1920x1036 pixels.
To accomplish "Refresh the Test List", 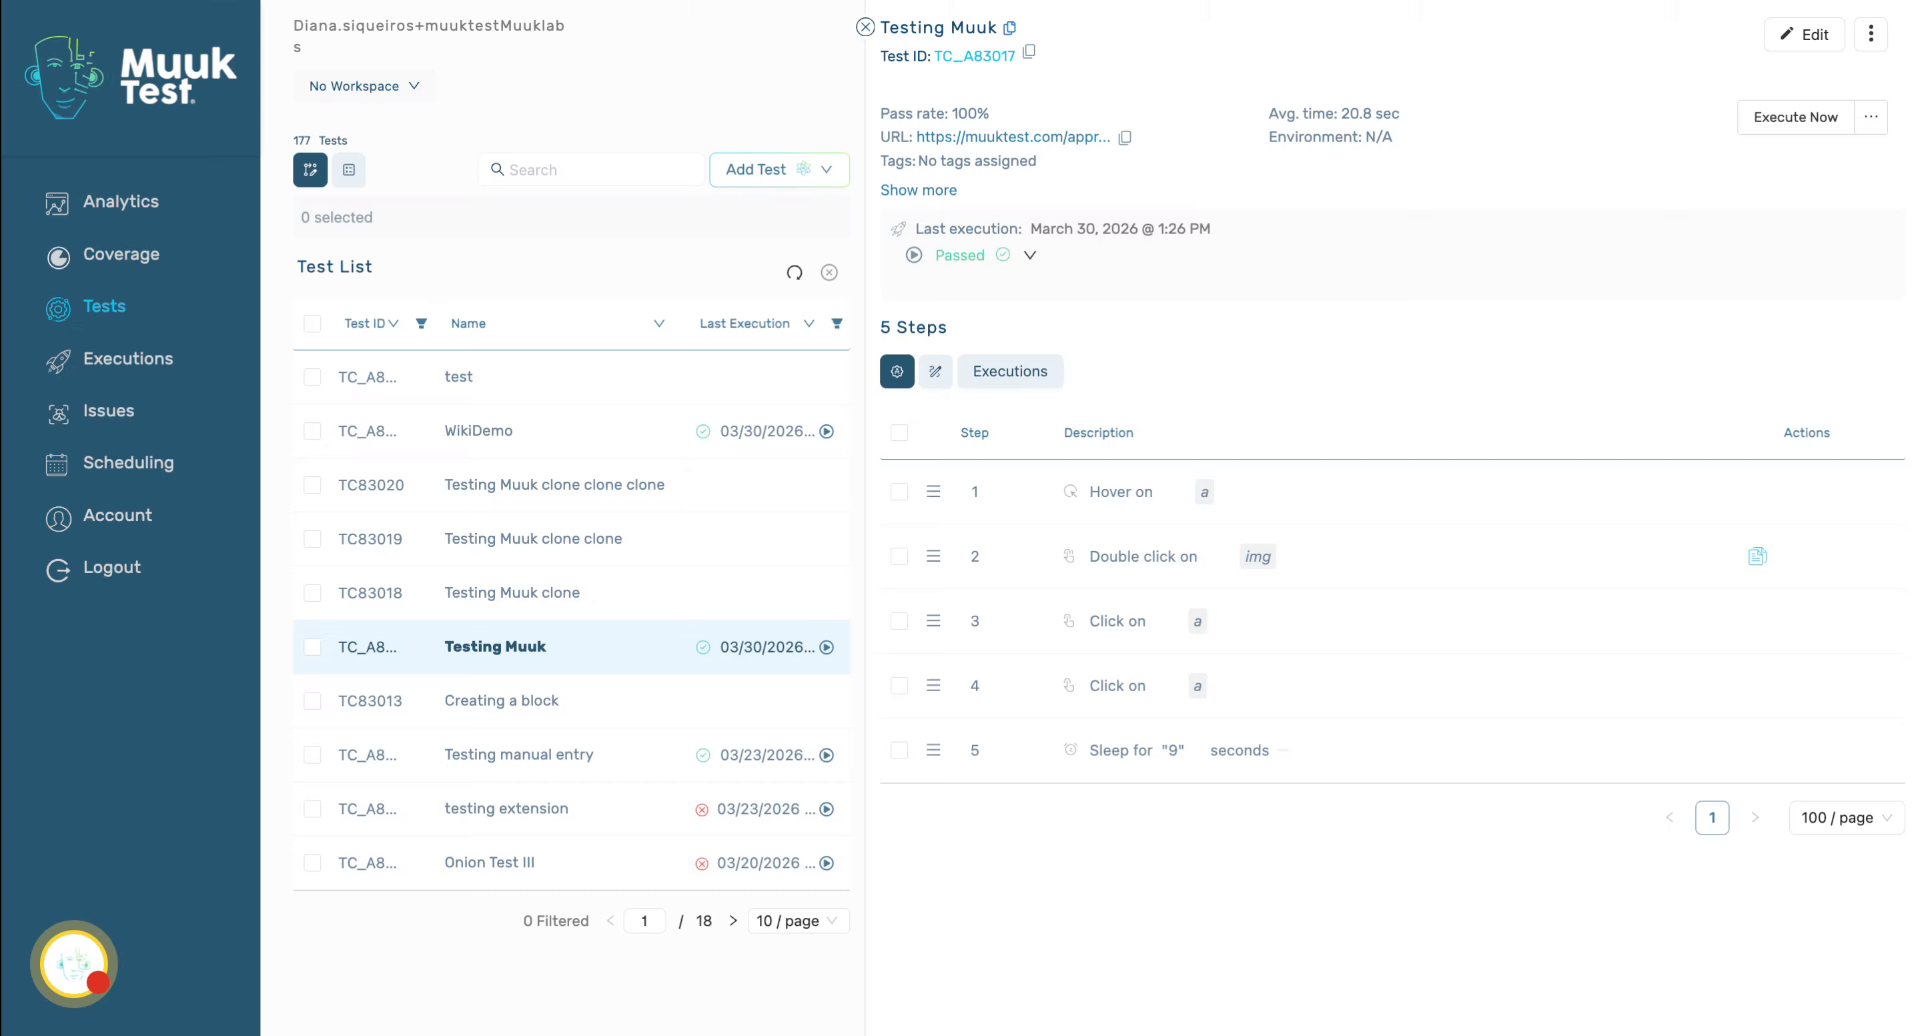I will point(795,273).
